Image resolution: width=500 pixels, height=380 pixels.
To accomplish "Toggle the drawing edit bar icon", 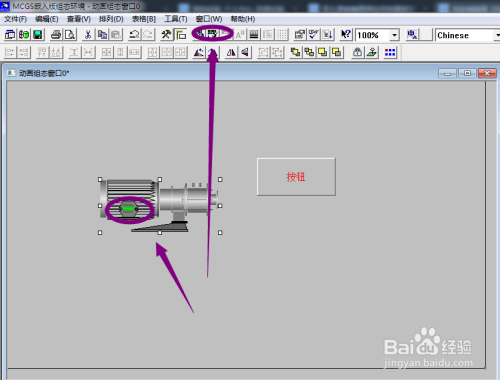I will (180, 34).
